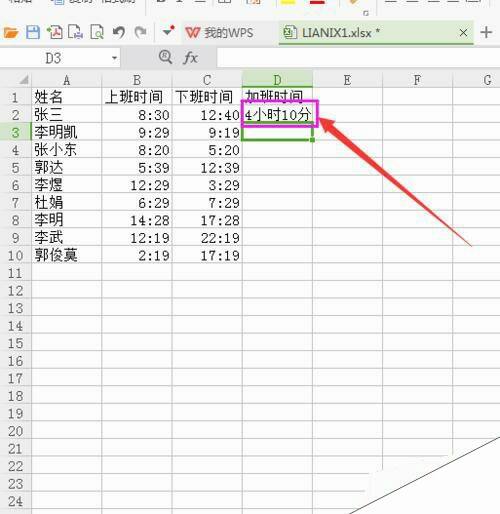Open the font settings dialog launcher
Image resolution: width=500 pixels, height=514 pixels.
pyautogui.click(x=366, y=13)
